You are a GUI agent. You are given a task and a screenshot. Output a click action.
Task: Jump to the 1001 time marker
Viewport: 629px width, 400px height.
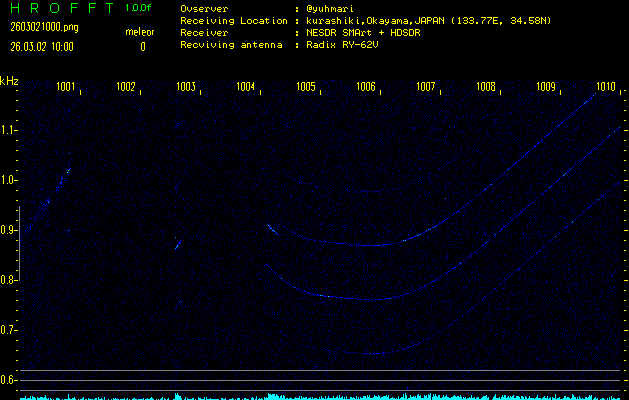[66, 87]
